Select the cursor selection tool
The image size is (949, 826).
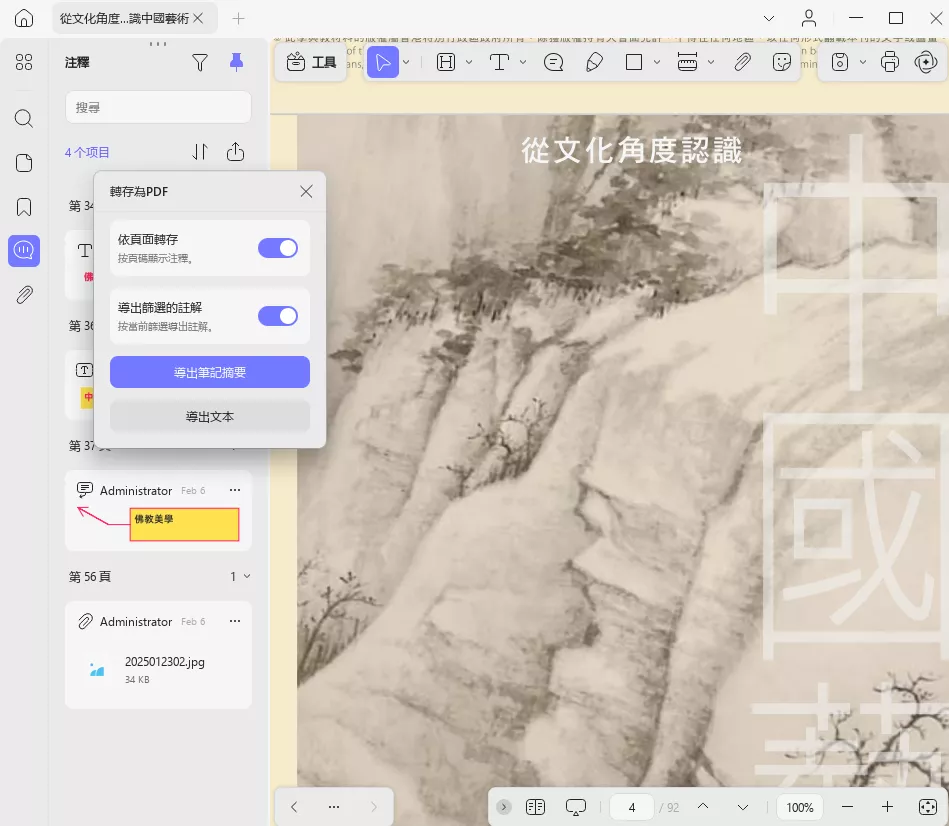click(x=383, y=62)
